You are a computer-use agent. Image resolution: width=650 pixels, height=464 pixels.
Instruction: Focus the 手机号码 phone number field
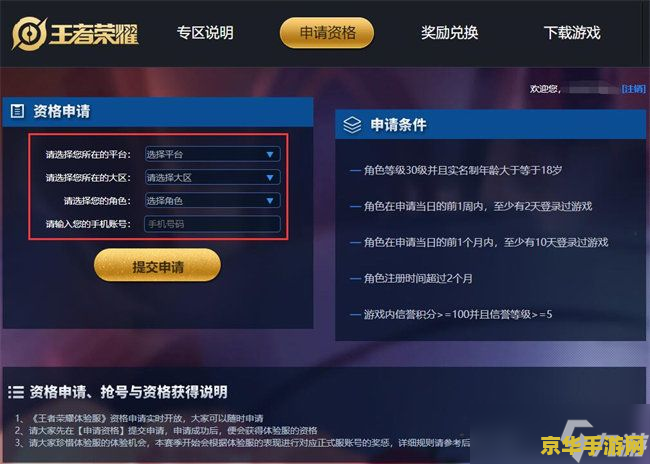point(212,224)
